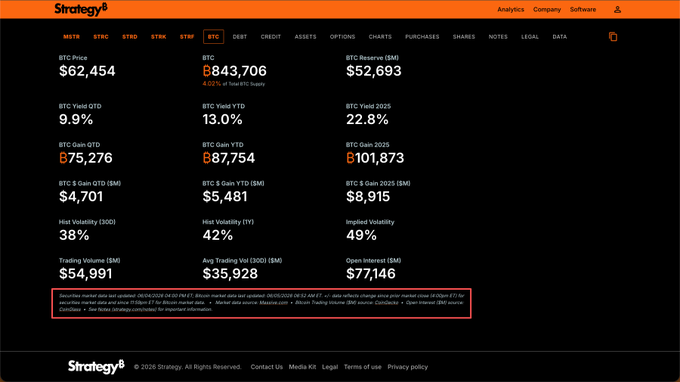Click the BTC Yield YTD value 13.0%
This screenshot has width=680, height=382.
pos(222,120)
